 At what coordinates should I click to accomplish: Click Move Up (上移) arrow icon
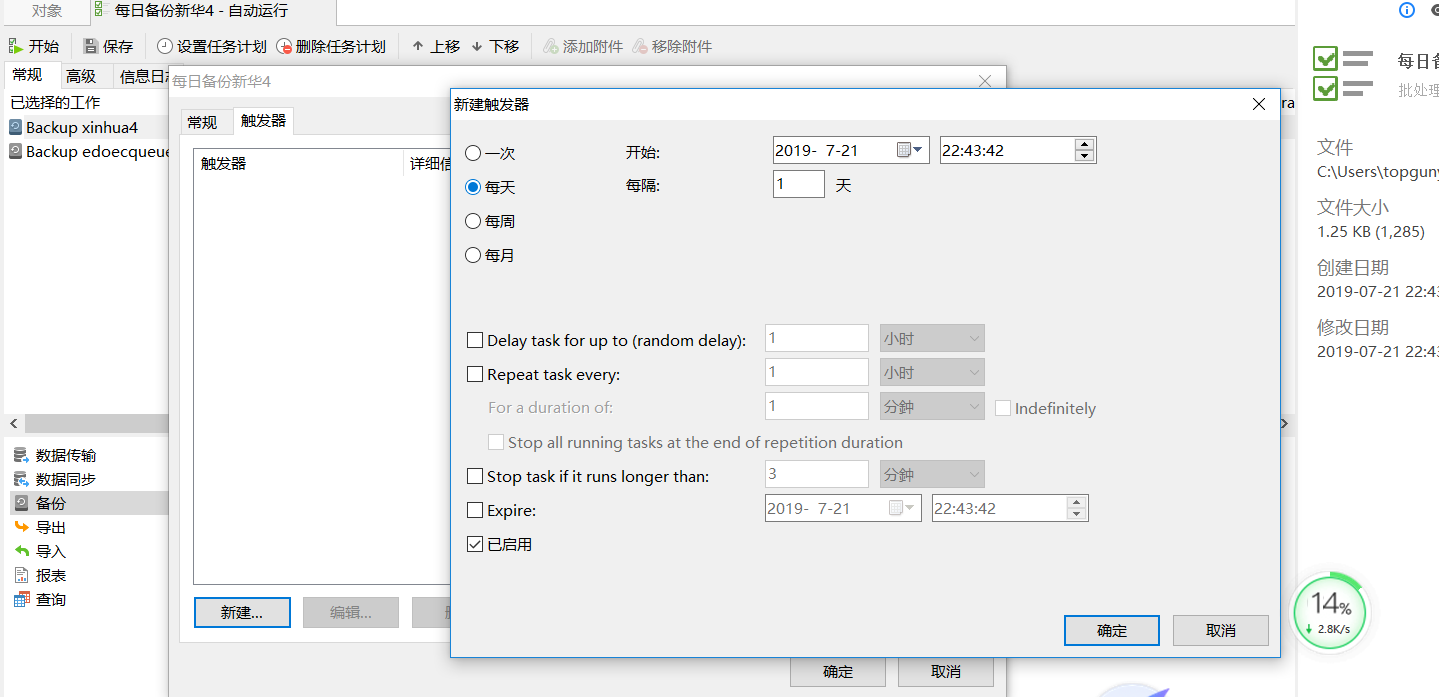tap(418, 46)
